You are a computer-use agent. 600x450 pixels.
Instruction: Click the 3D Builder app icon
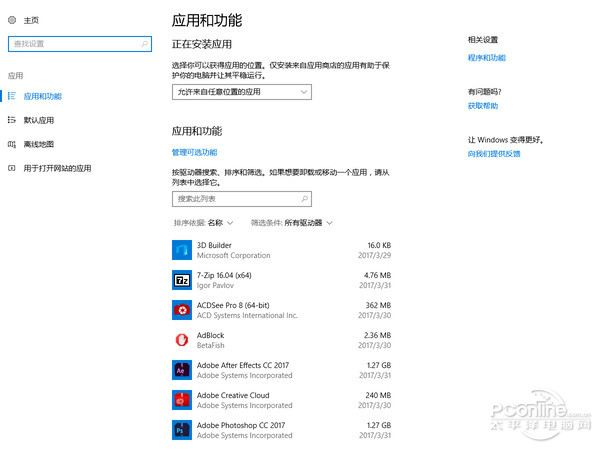pos(182,250)
